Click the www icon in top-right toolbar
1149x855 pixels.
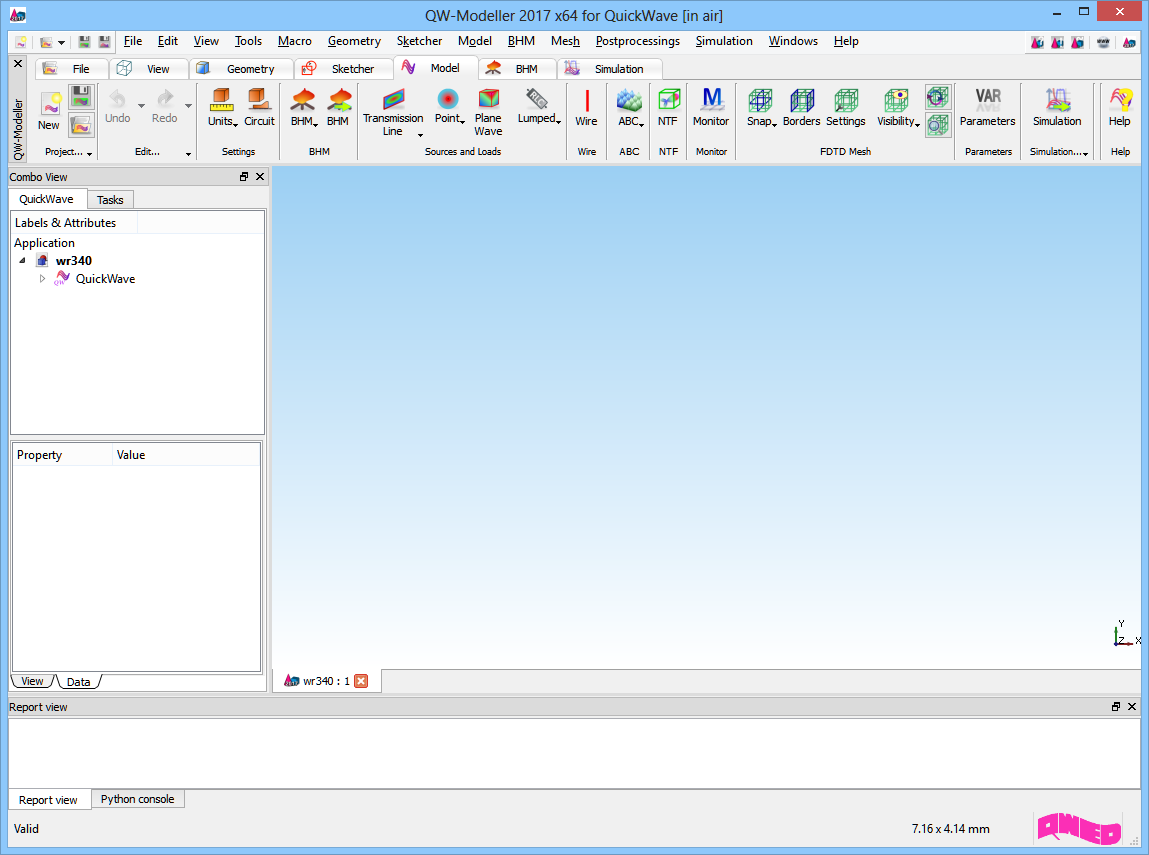point(1103,42)
